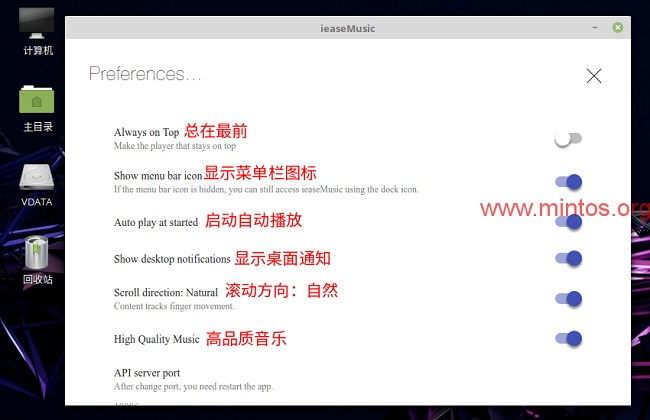Click the menu bar icon hidden description text
This screenshot has width=650, height=420.
coord(266,189)
